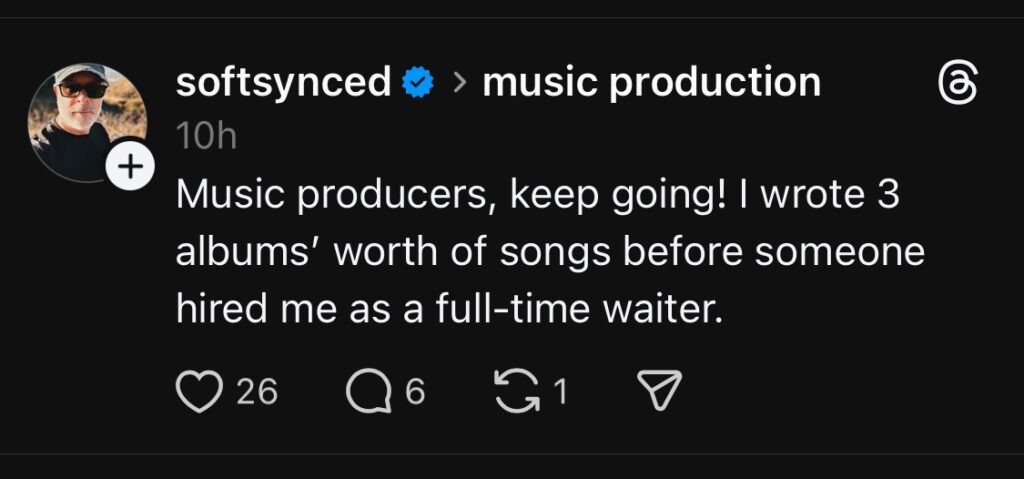Screen dimensions: 1024x479
Task: Click the blue verified badge
Action: [416, 83]
